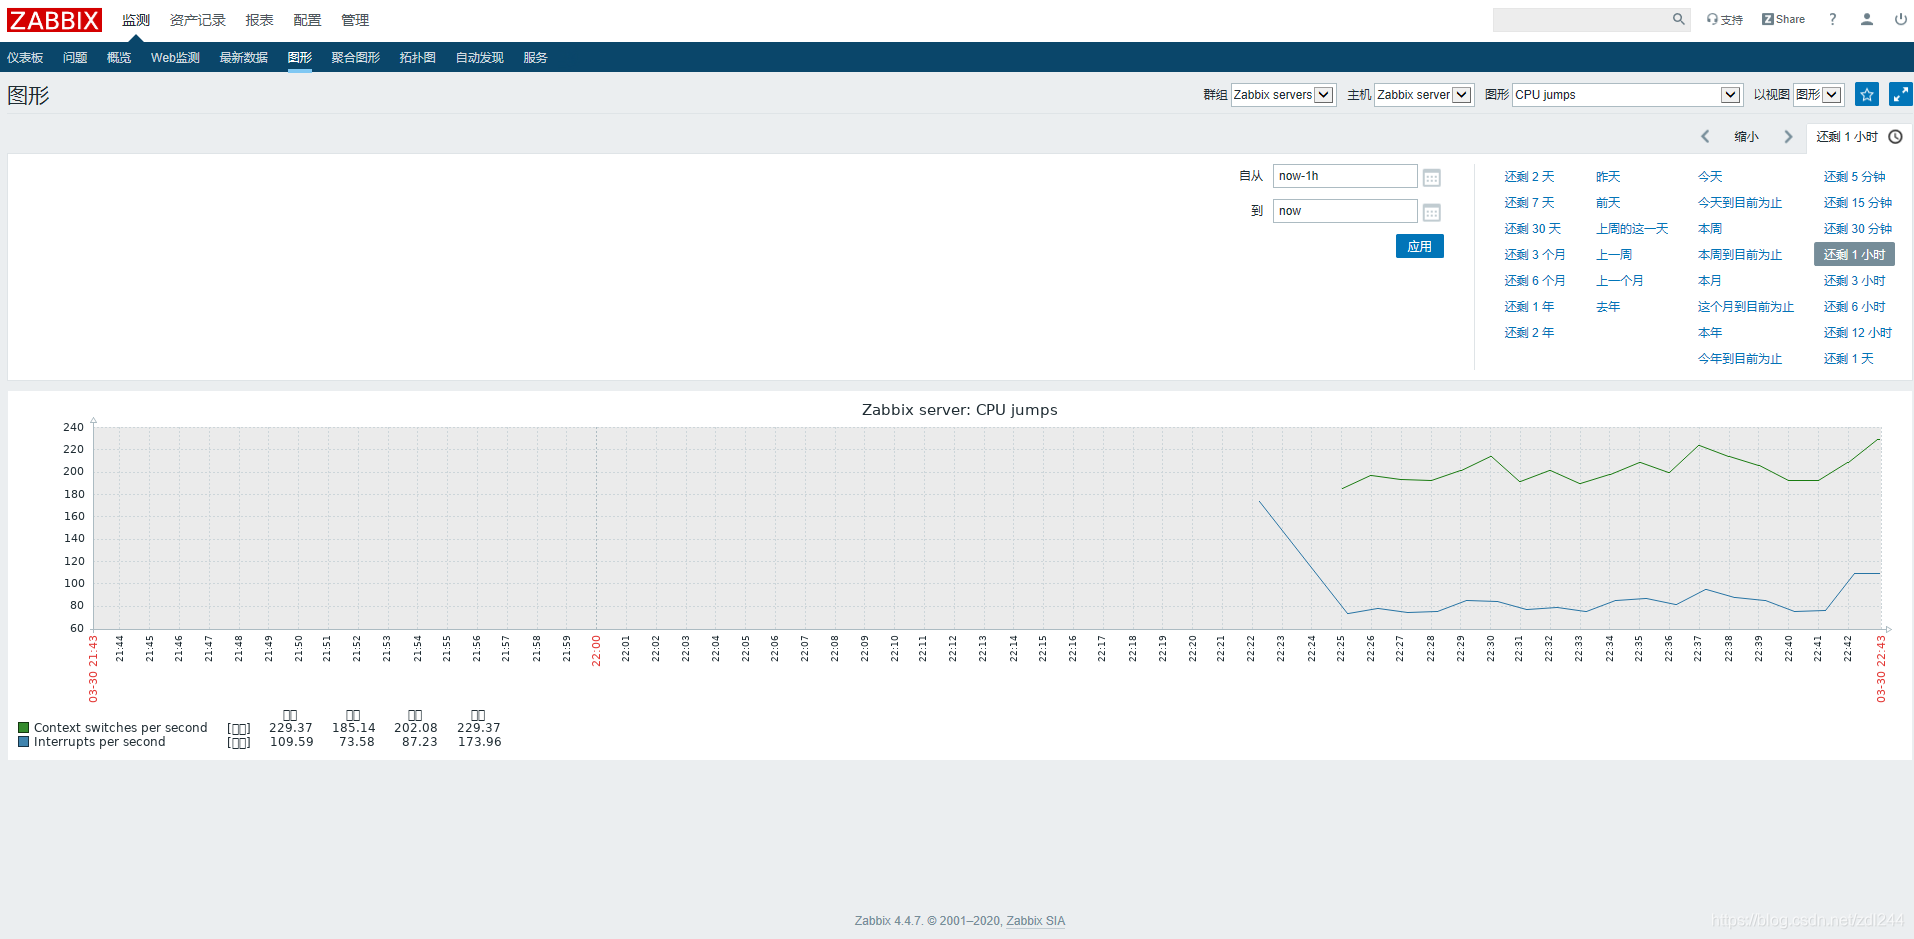Open the graph CPU jumps dropdown
This screenshot has height=939, width=1914.
(1627, 95)
